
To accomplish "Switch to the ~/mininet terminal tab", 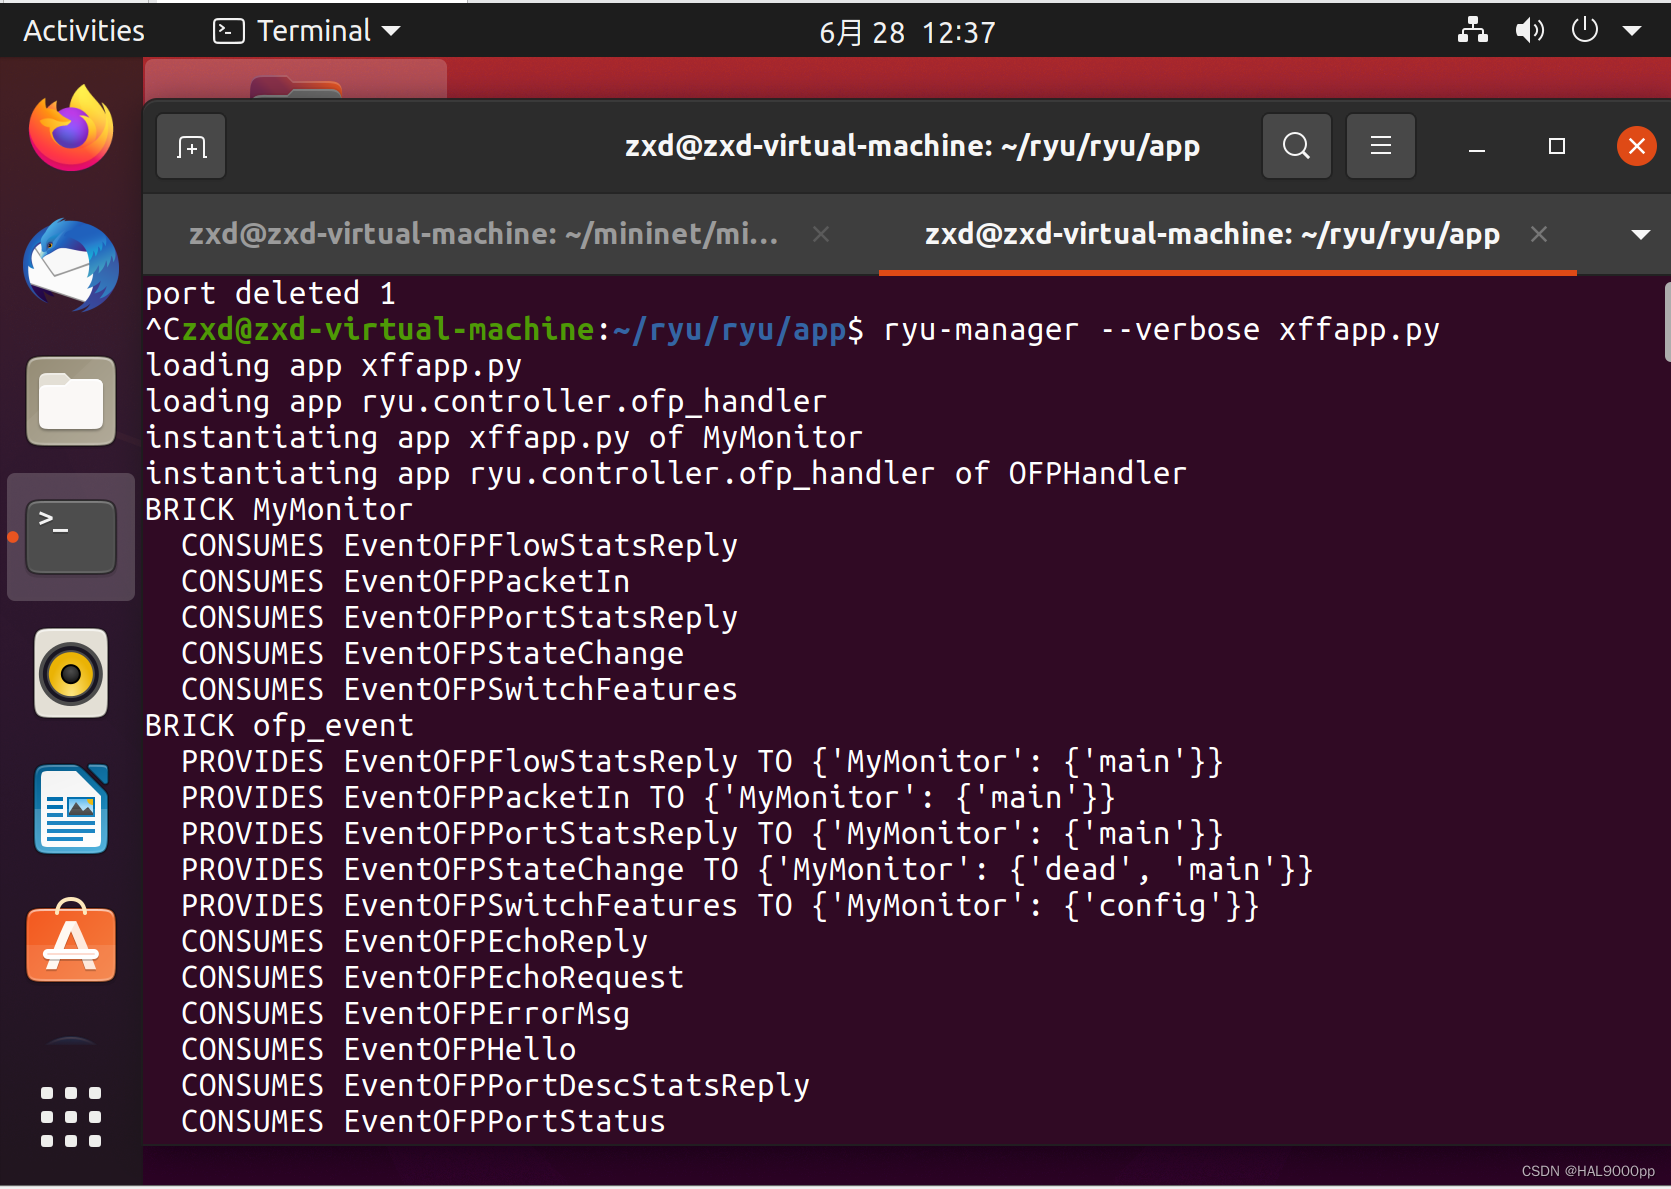I will tap(484, 234).
